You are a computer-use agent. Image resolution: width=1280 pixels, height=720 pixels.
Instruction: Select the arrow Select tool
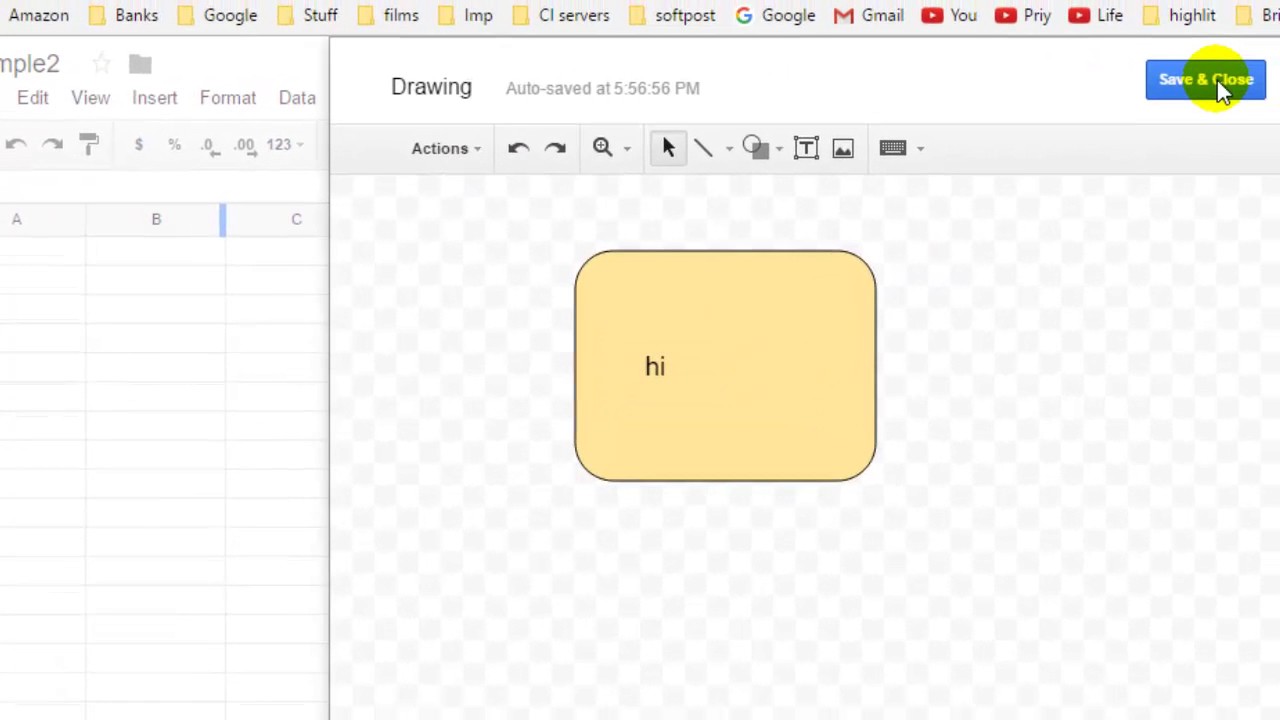click(668, 147)
